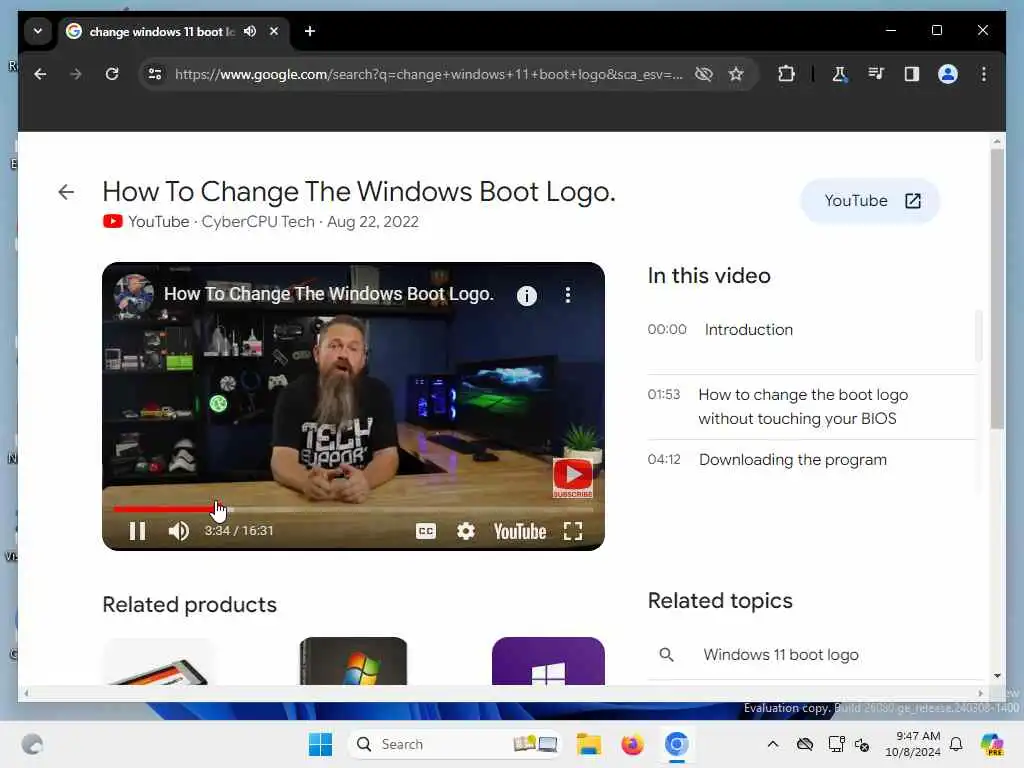Jump to 'How to change the boot logo' chapter
The width and height of the screenshot is (1024, 768).
point(810,407)
